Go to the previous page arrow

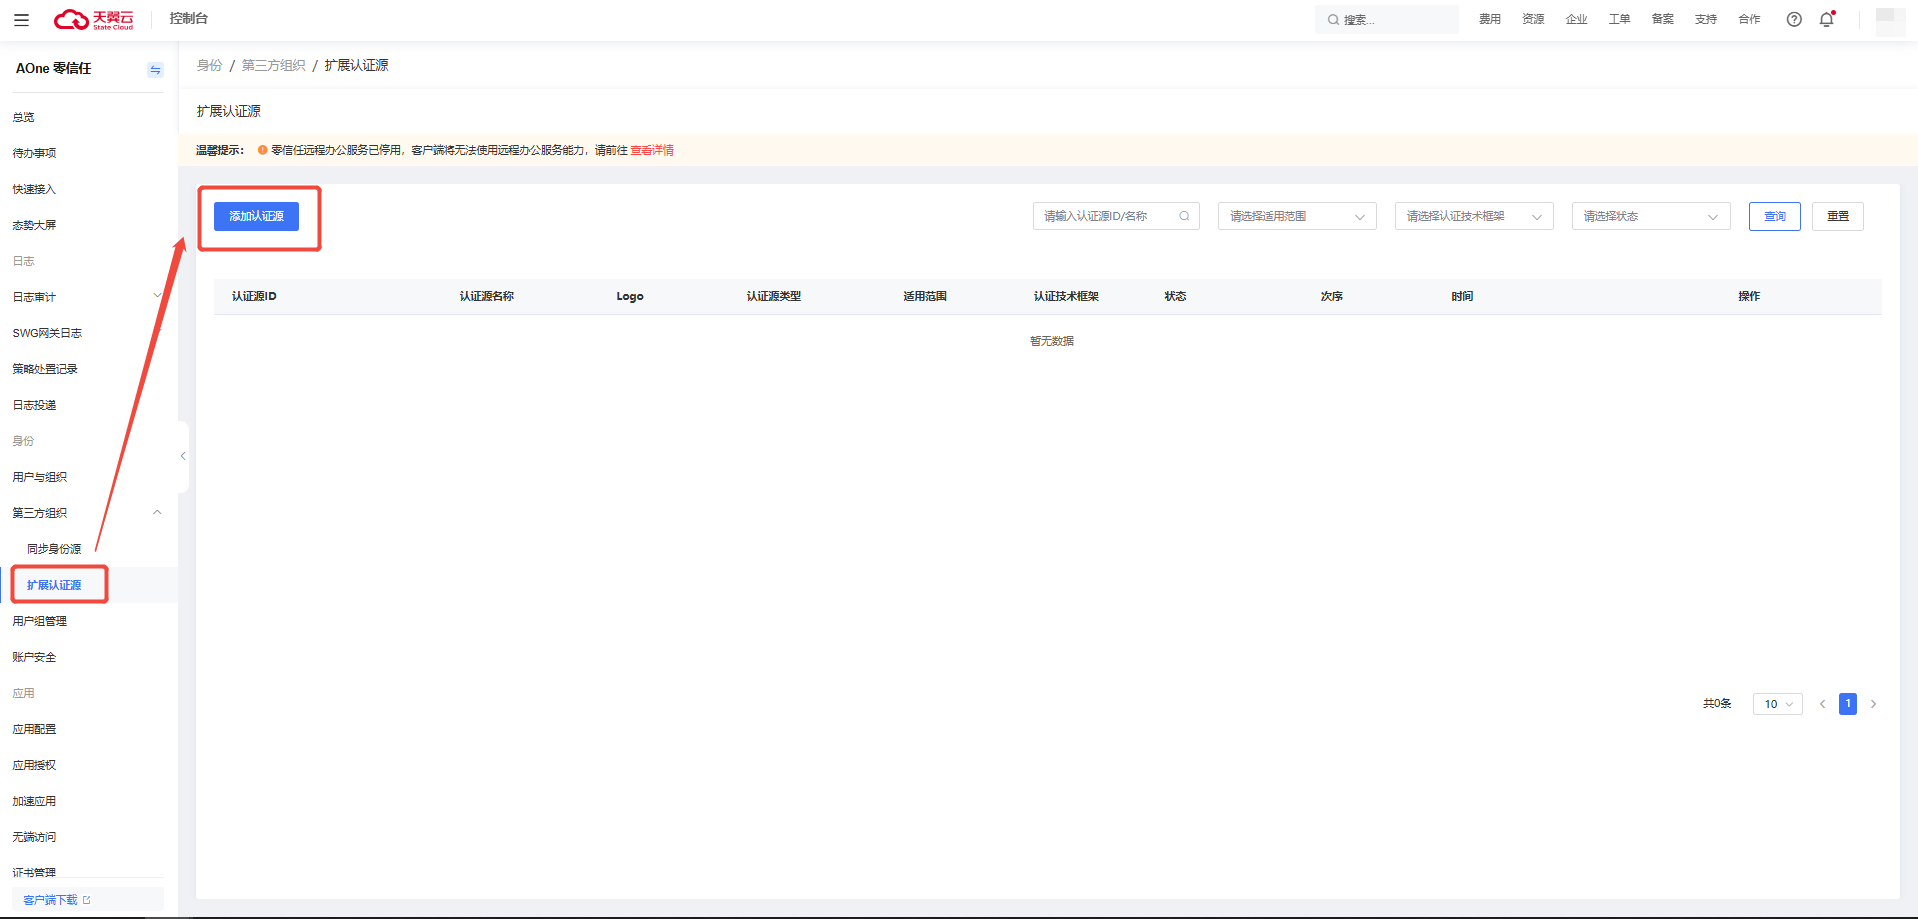(1822, 704)
